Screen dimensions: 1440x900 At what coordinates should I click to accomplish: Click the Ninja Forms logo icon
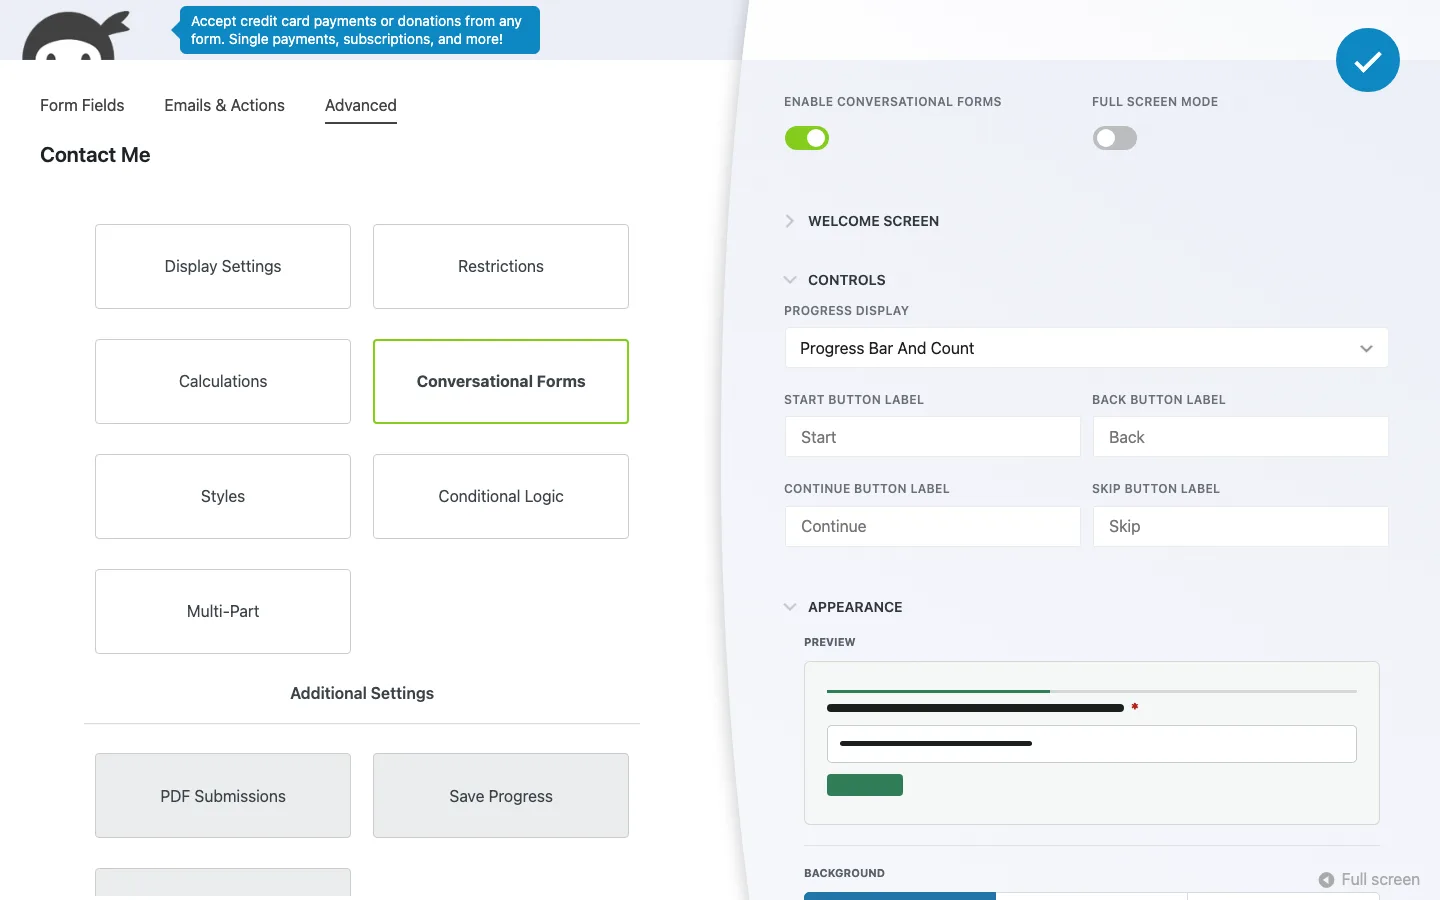pyautogui.click(x=76, y=36)
